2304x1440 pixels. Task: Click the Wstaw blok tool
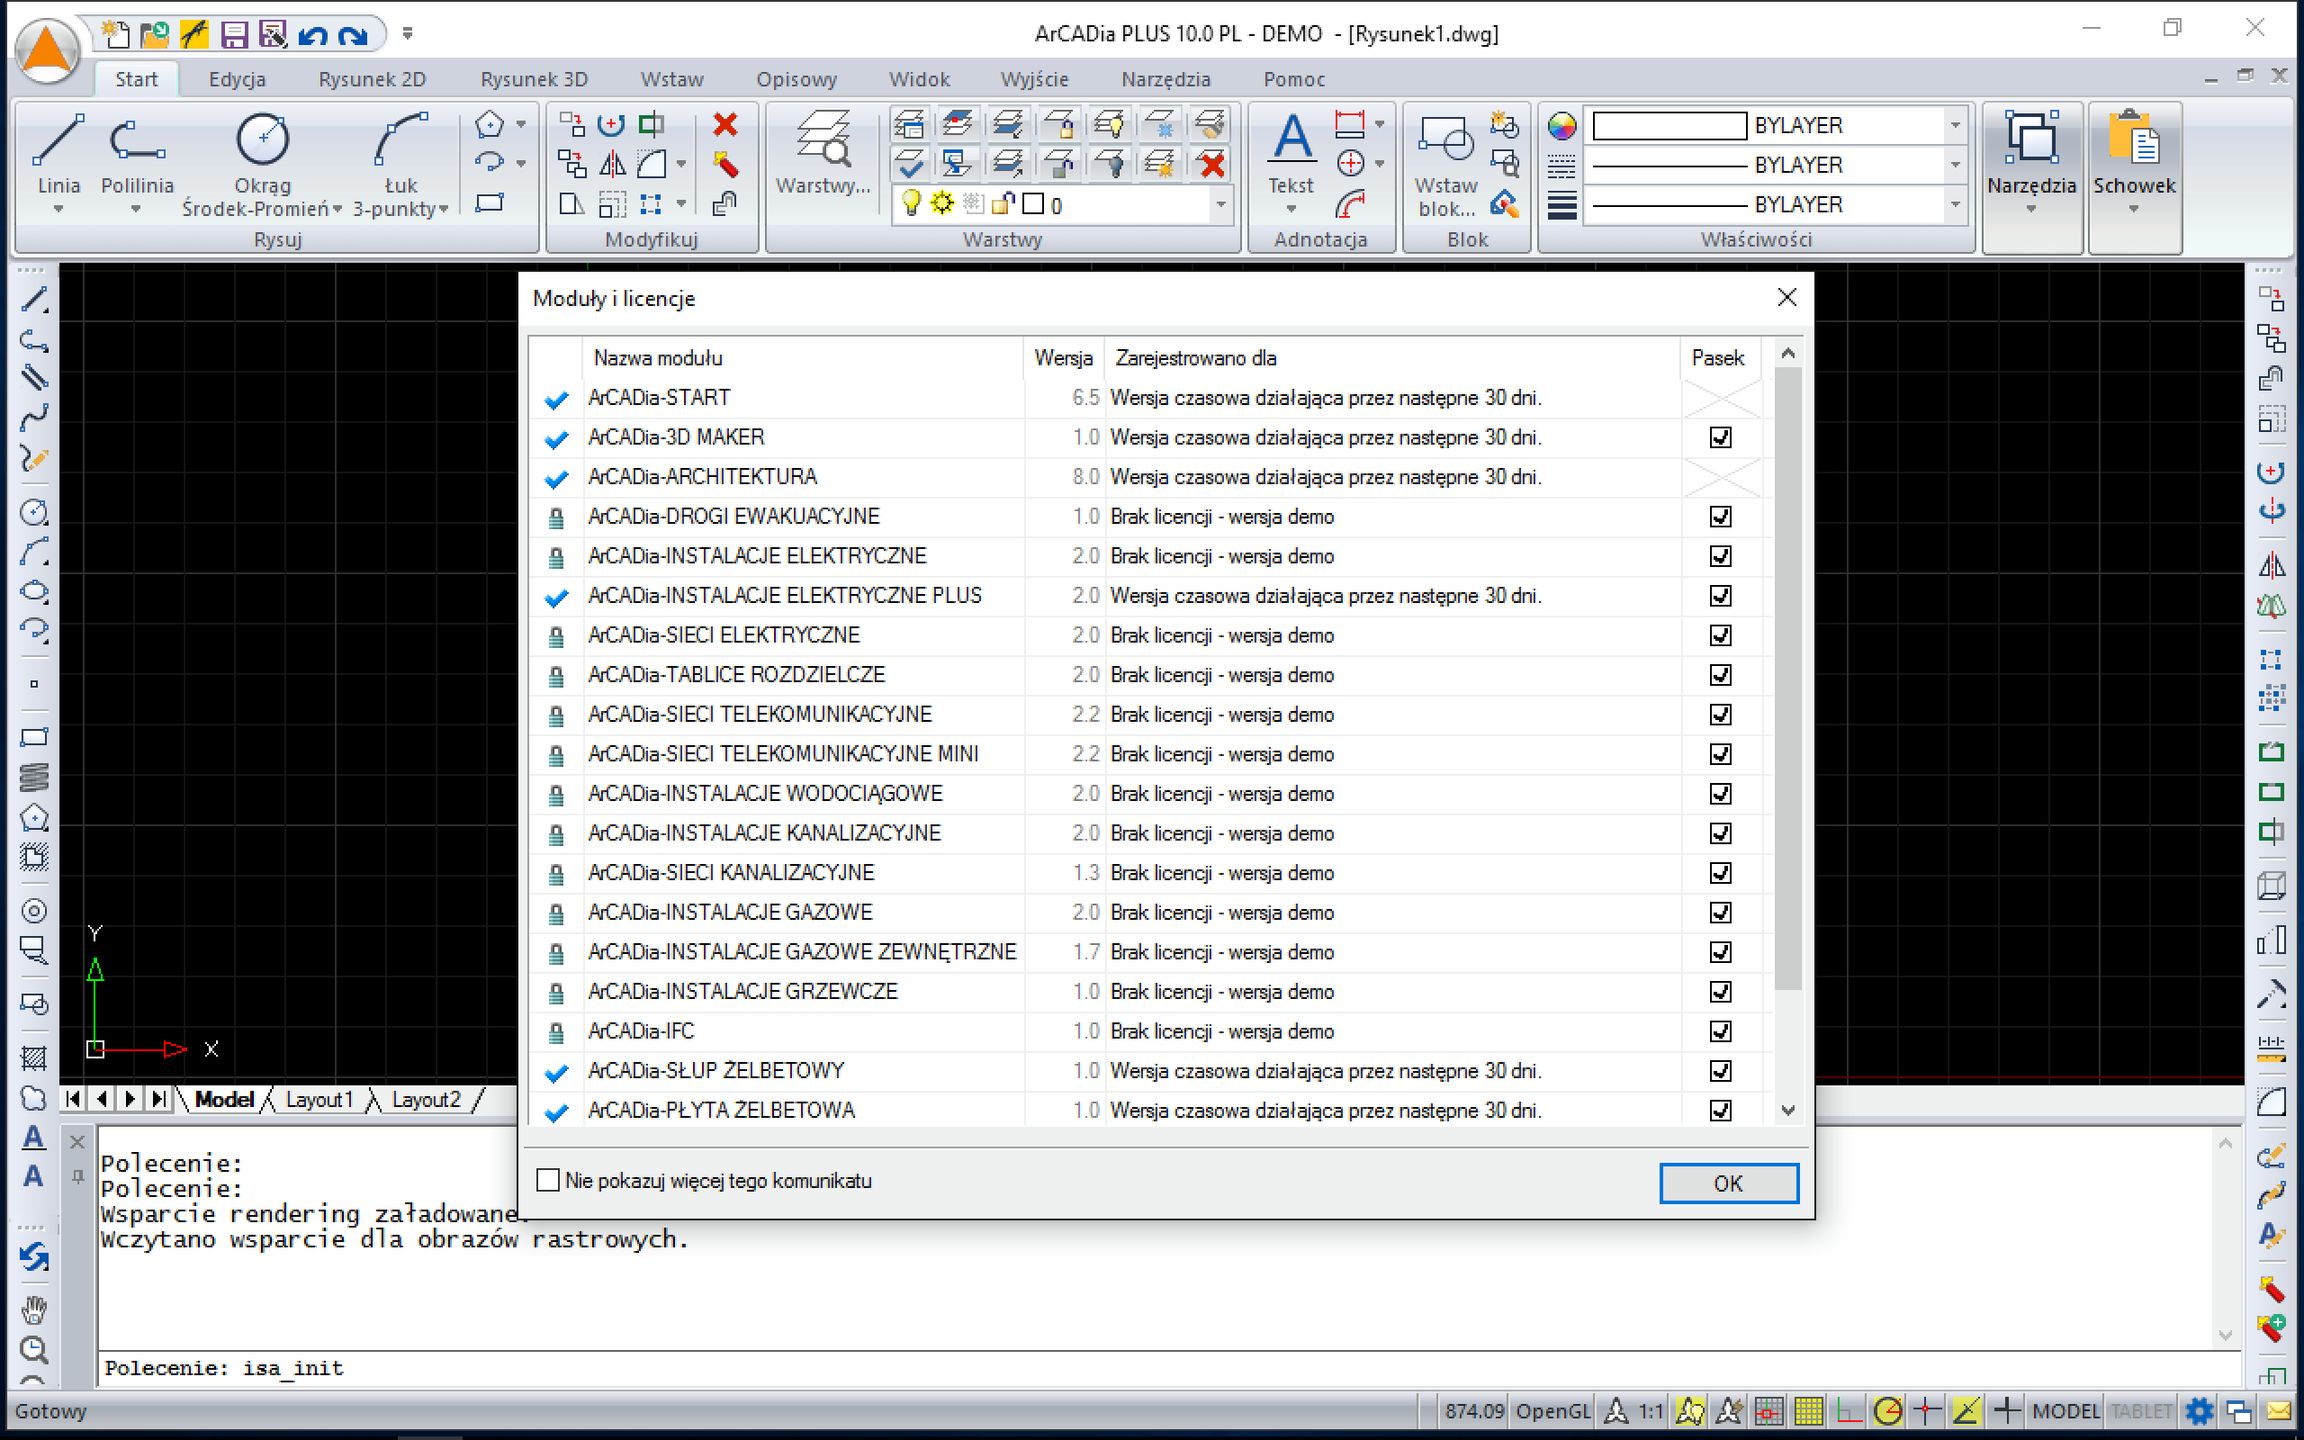(x=1447, y=160)
